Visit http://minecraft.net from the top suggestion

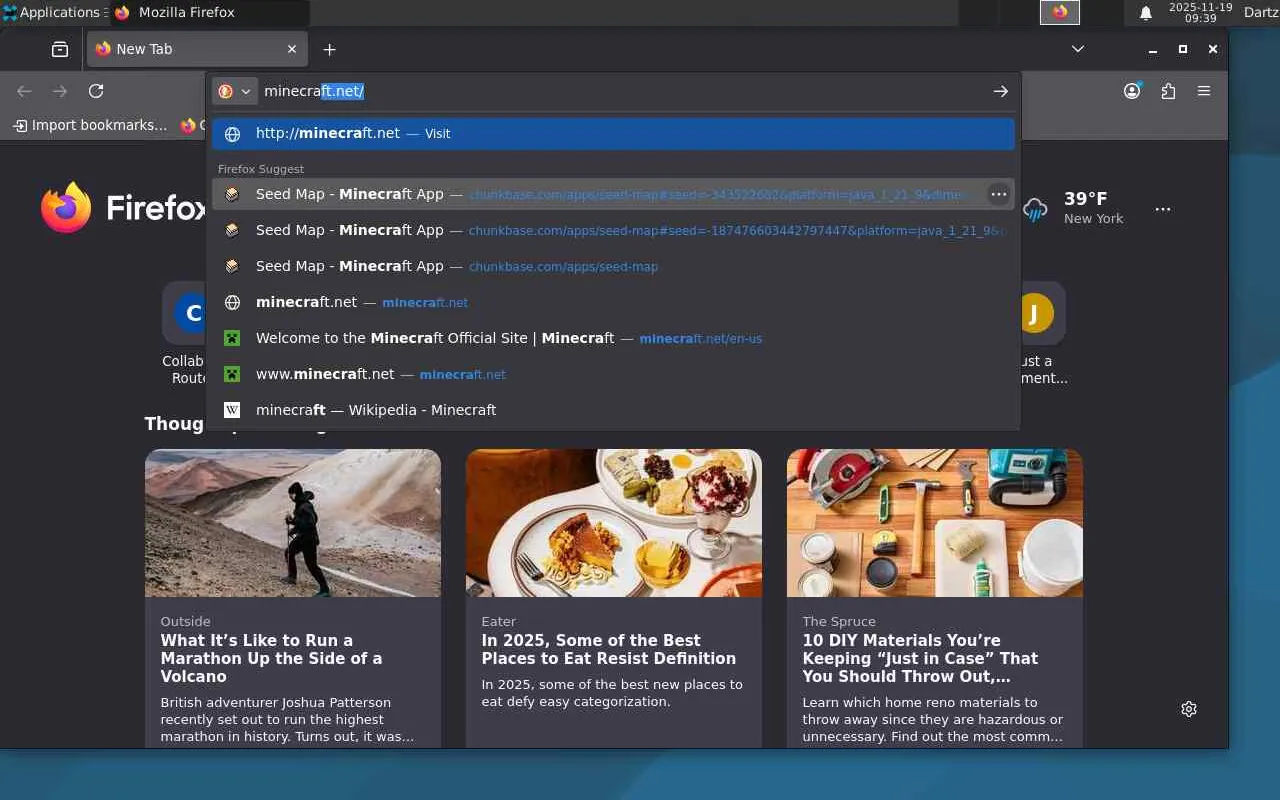(613, 133)
